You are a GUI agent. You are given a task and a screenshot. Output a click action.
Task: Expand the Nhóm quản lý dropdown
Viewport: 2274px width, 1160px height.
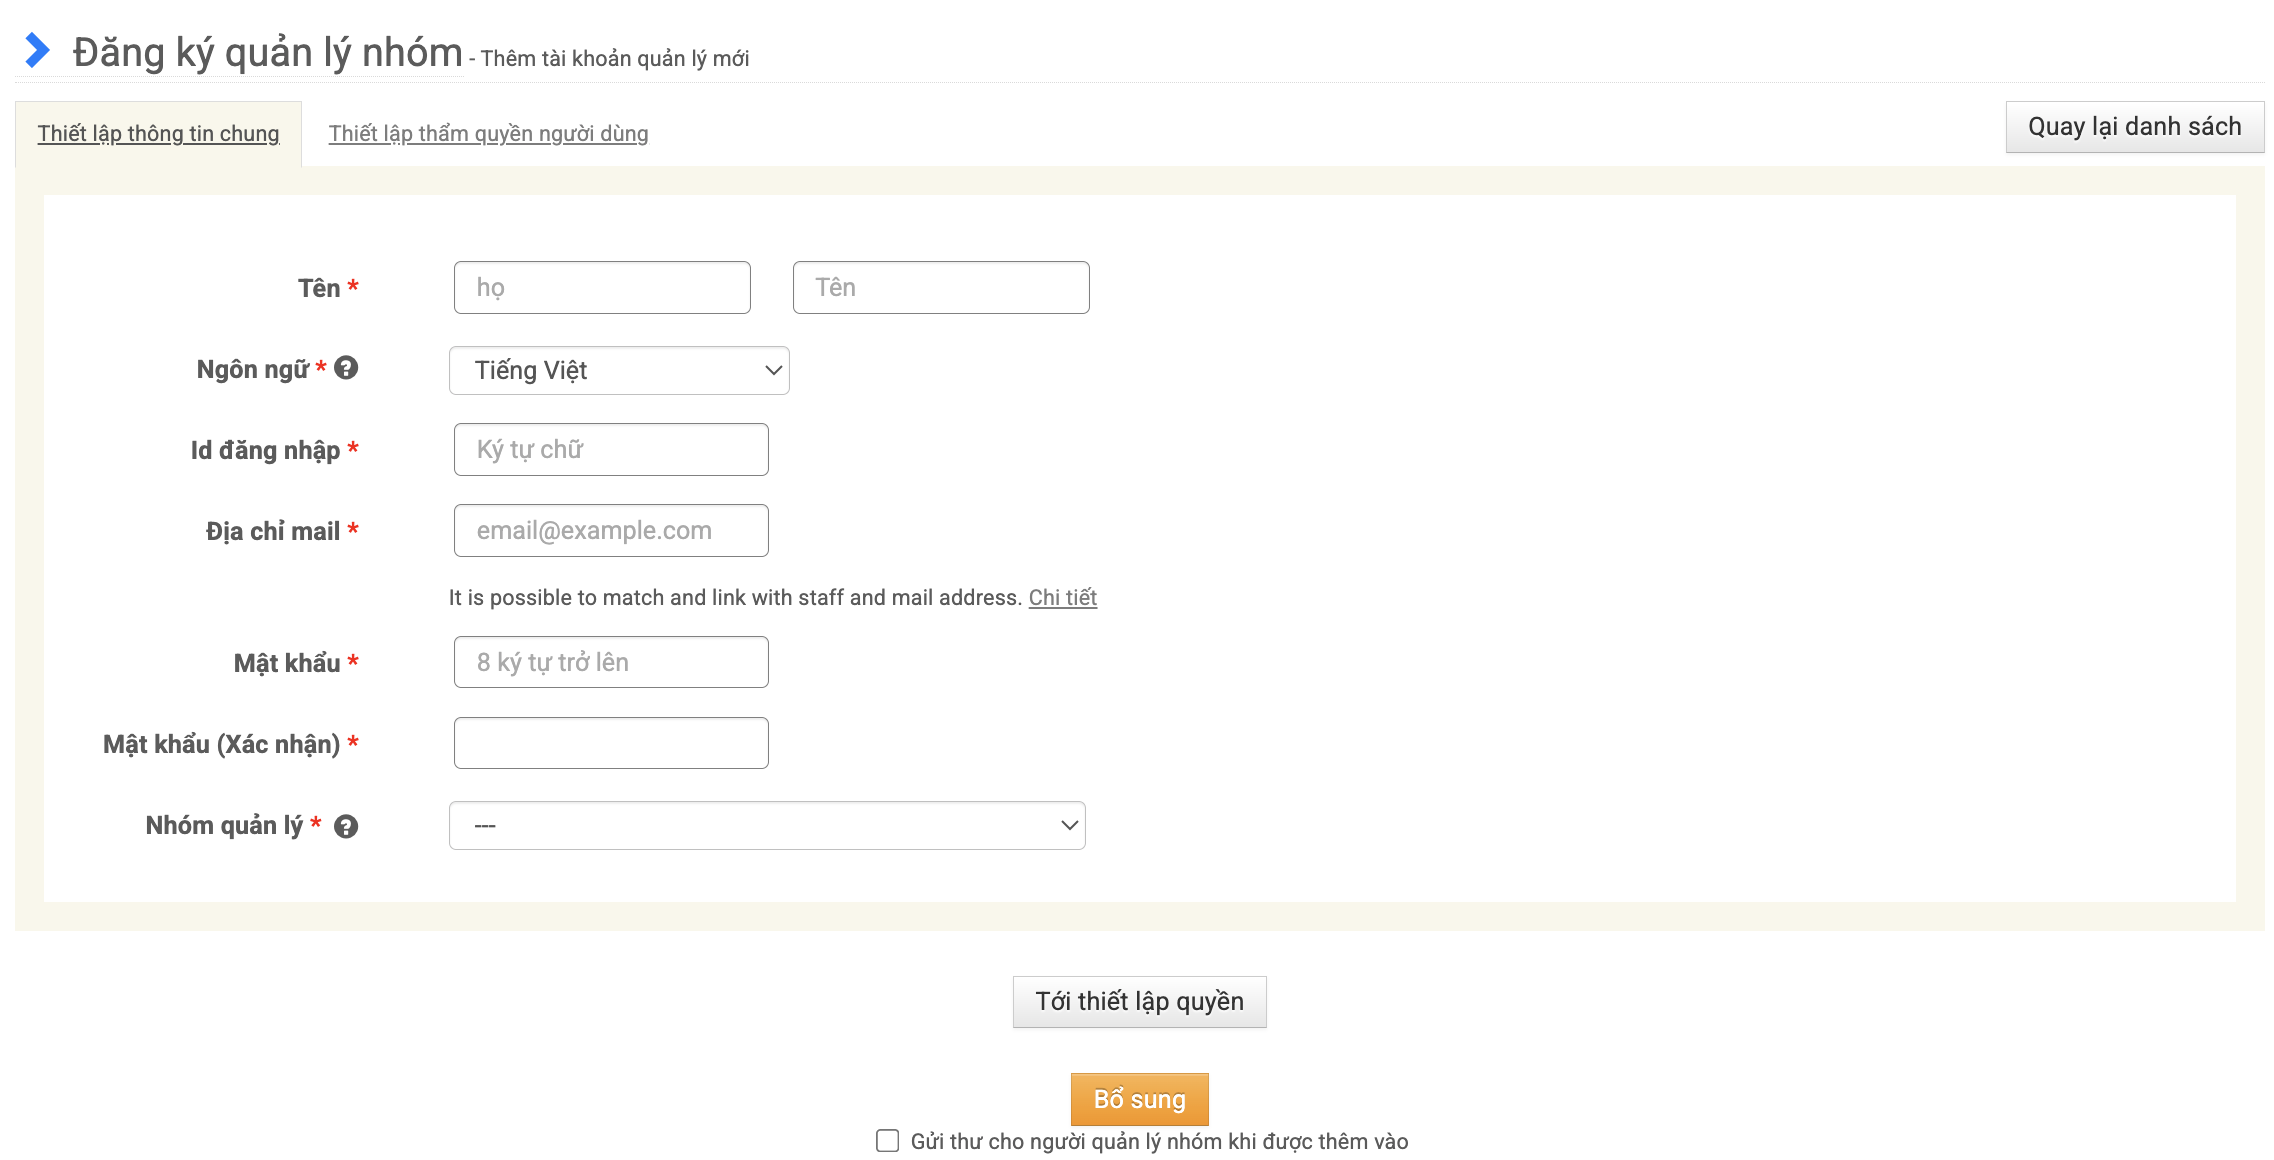(767, 825)
